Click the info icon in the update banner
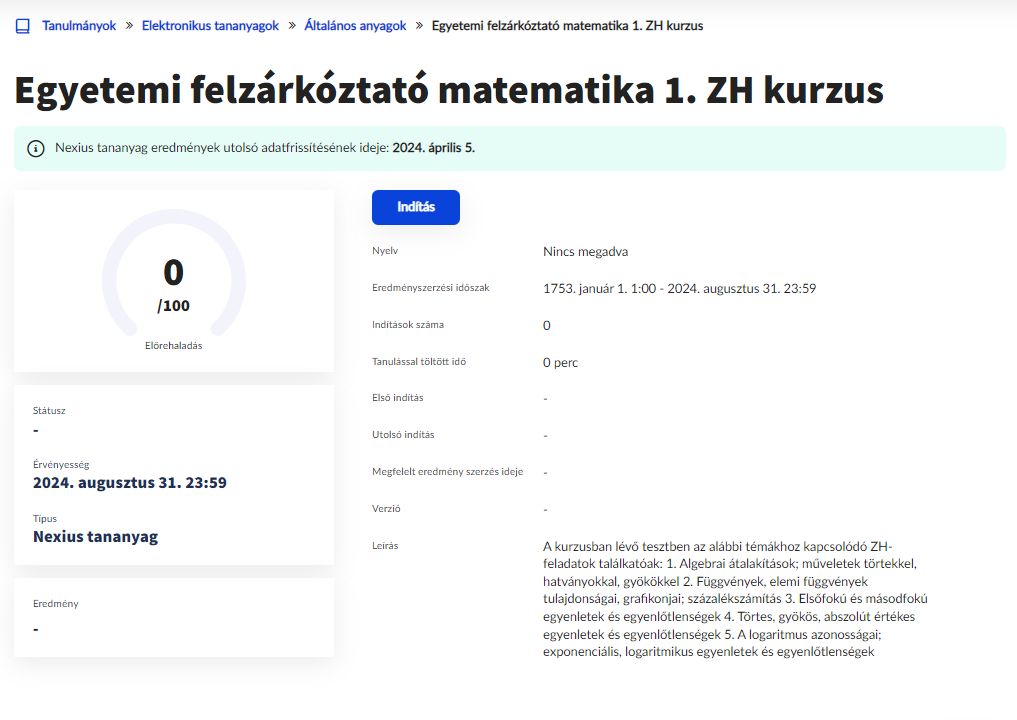The height and width of the screenshot is (720, 1017). (36, 149)
